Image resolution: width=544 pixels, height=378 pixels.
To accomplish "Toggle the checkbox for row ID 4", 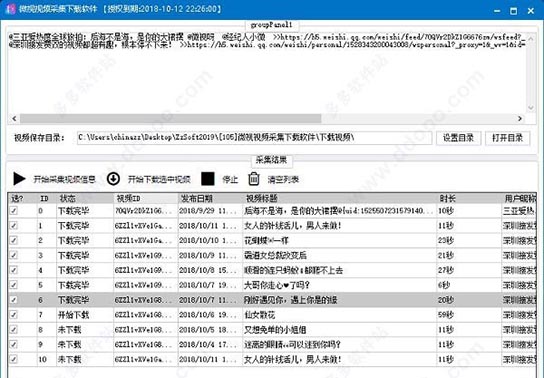I will (x=14, y=270).
